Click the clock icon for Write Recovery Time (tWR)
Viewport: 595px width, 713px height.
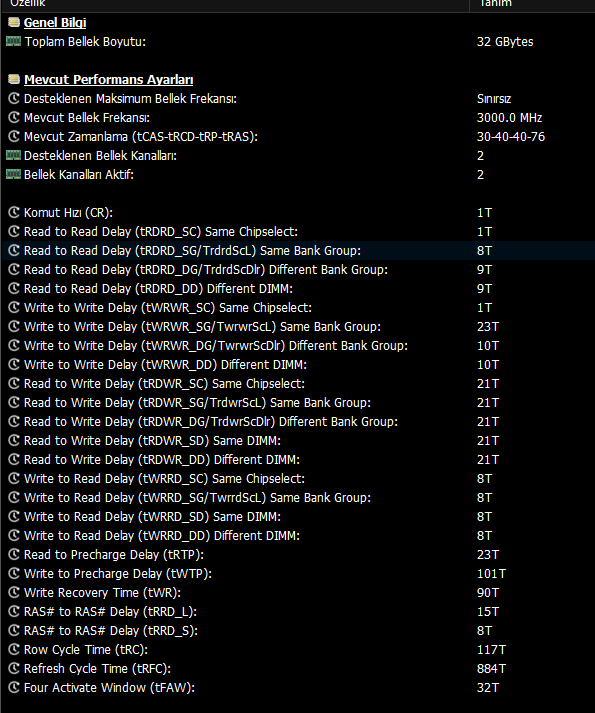(14, 592)
